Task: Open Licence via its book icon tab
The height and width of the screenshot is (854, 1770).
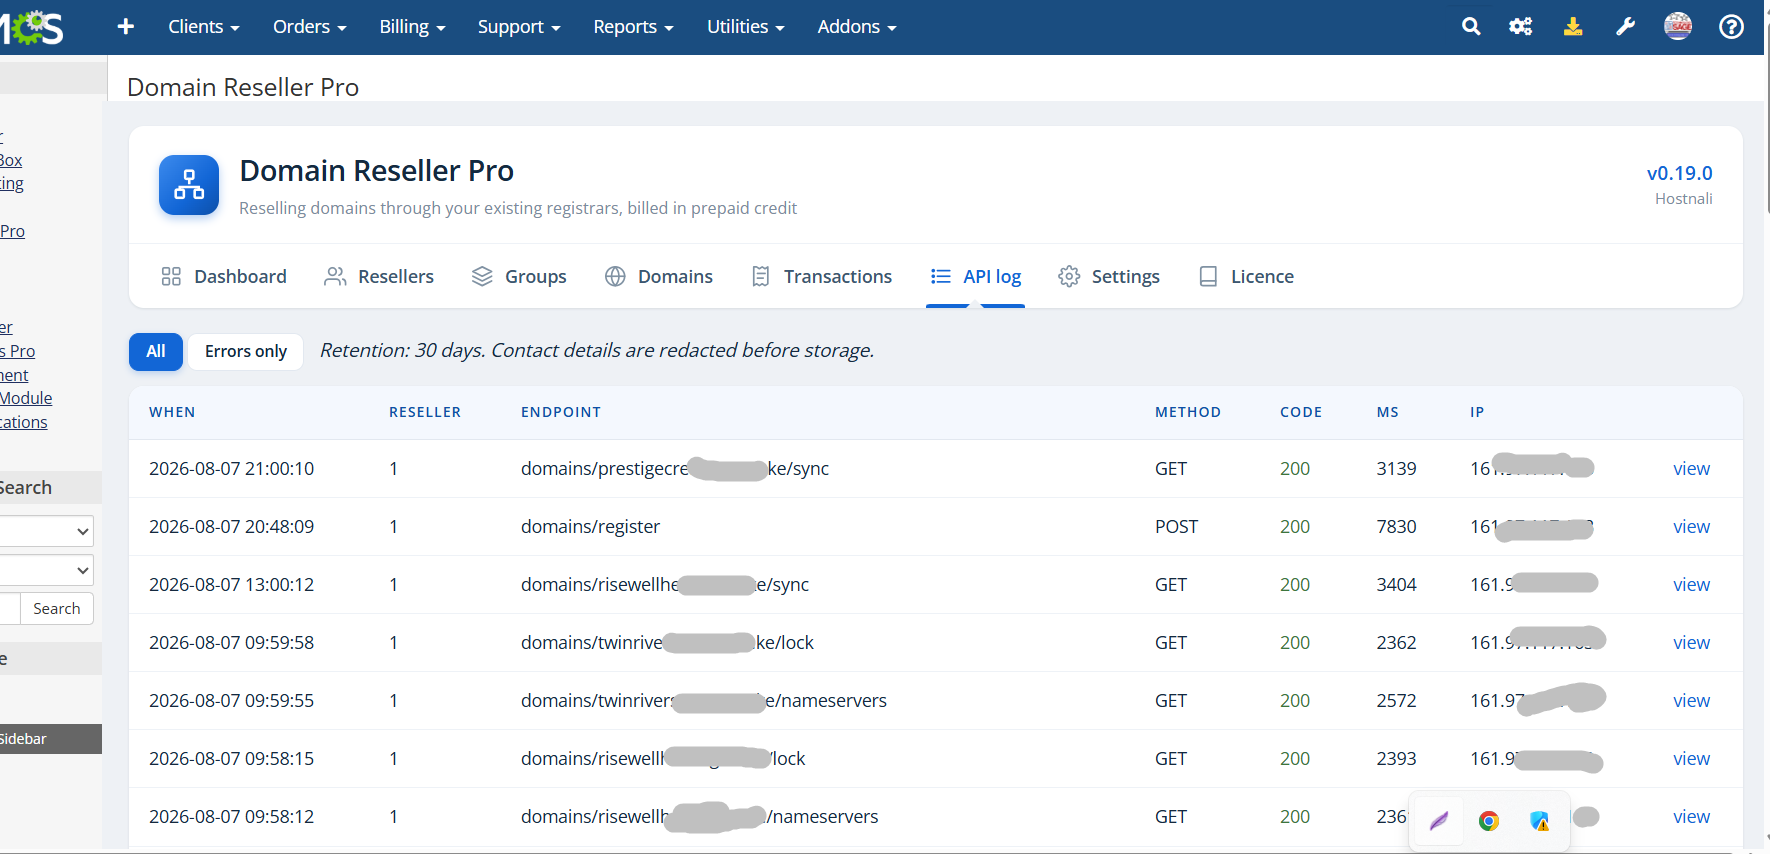Action: [x=1246, y=277]
